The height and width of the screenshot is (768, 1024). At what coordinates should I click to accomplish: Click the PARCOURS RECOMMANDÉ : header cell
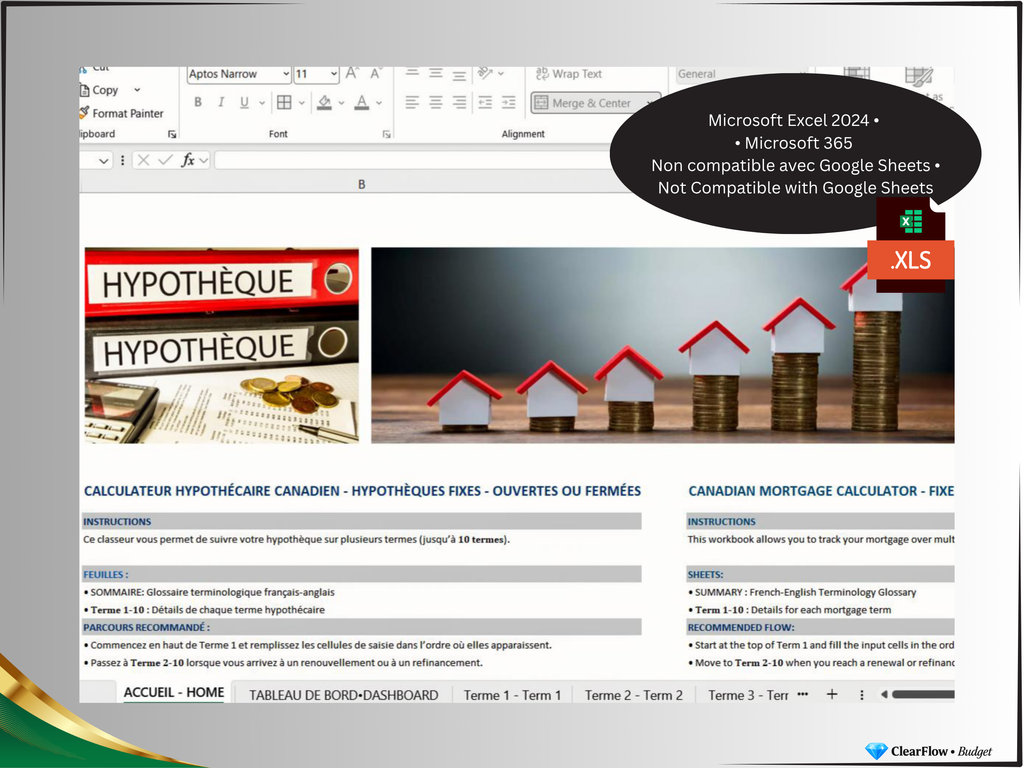click(362, 628)
